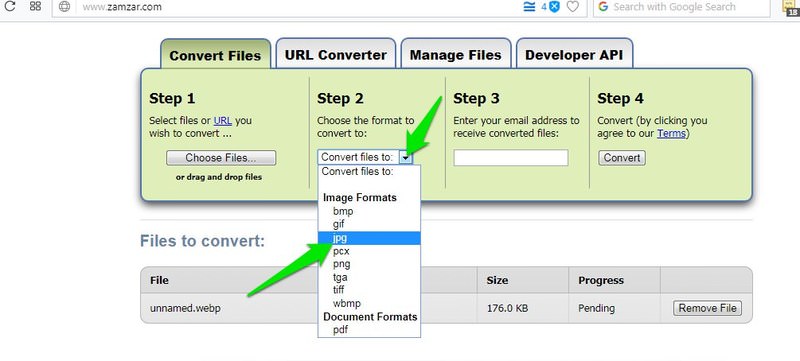Remove the unnamed.webp file from list
This screenshot has height=361, width=800.
point(707,308)
